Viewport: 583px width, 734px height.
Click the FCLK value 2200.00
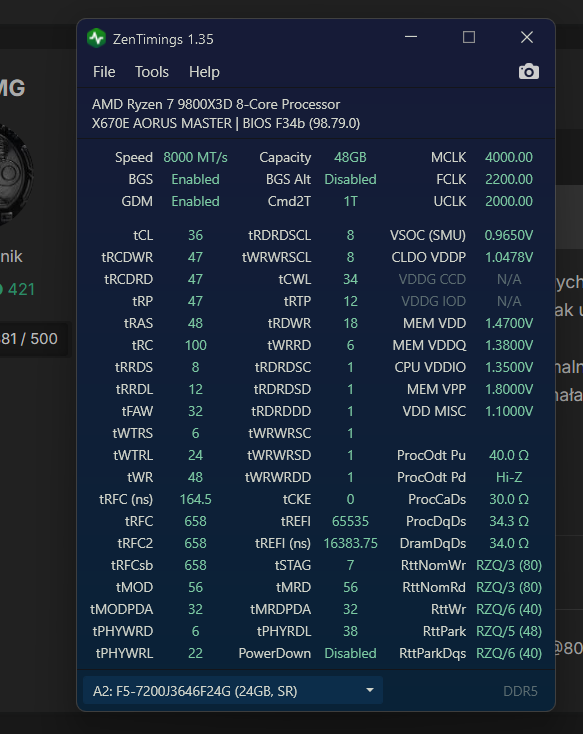click(509, 179)
